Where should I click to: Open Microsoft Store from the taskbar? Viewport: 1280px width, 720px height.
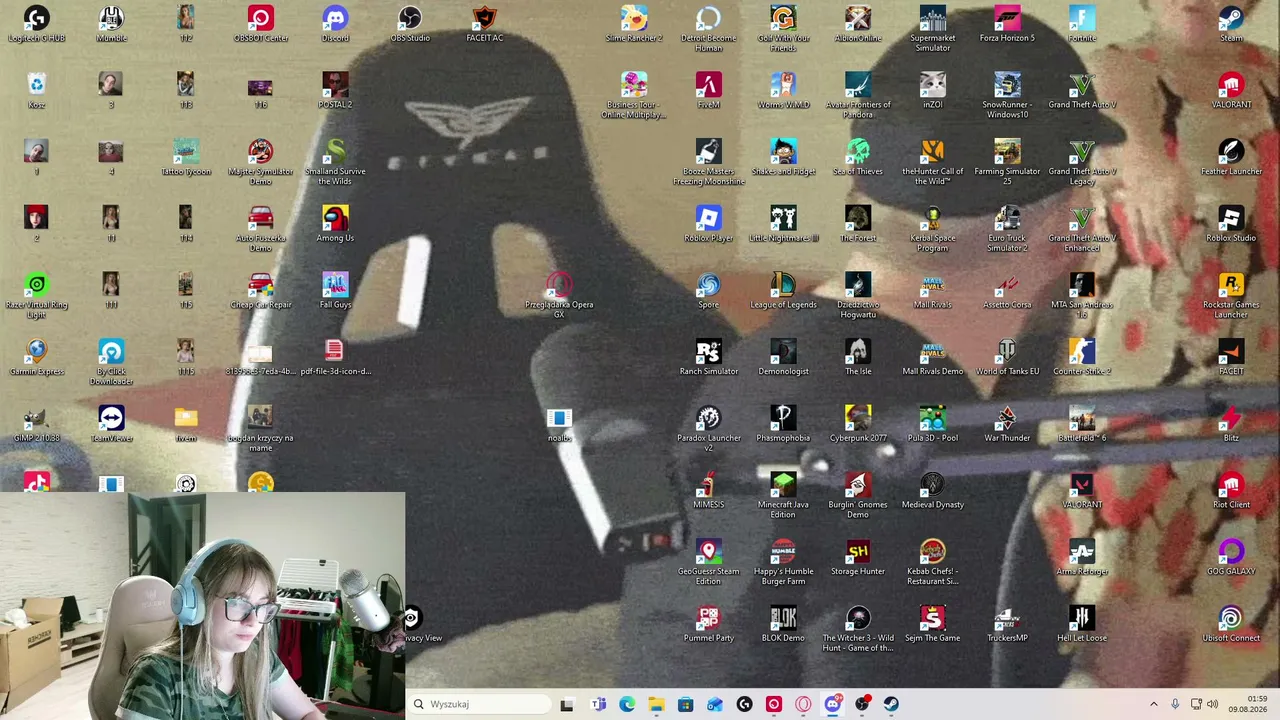click(x=685, y=704)
